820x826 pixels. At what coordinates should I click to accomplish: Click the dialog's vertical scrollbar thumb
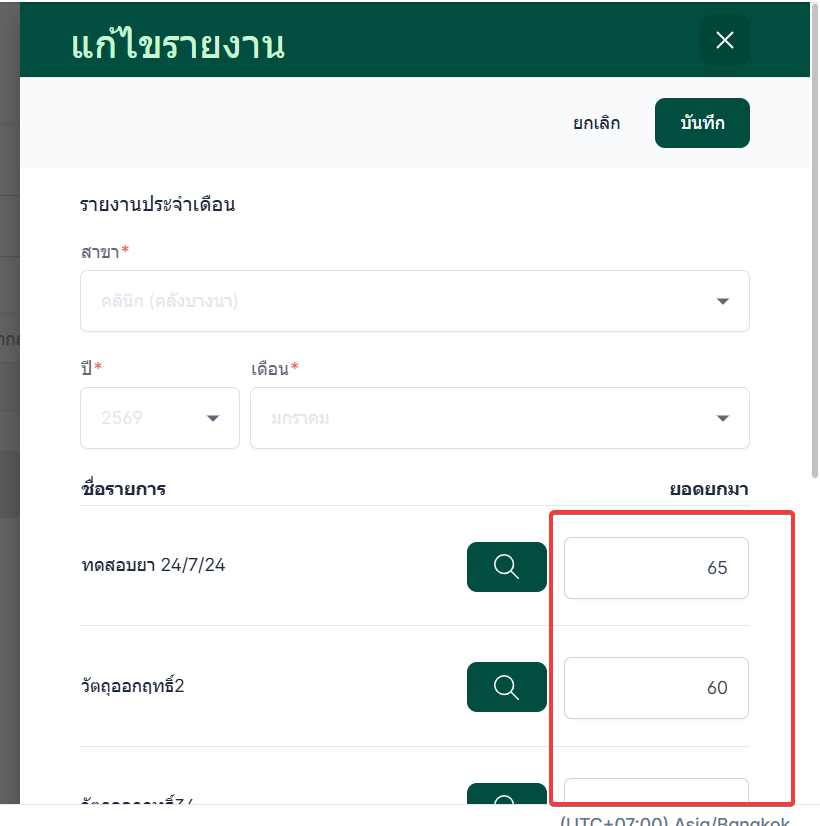pyautogui.click(x=815, y=241)
